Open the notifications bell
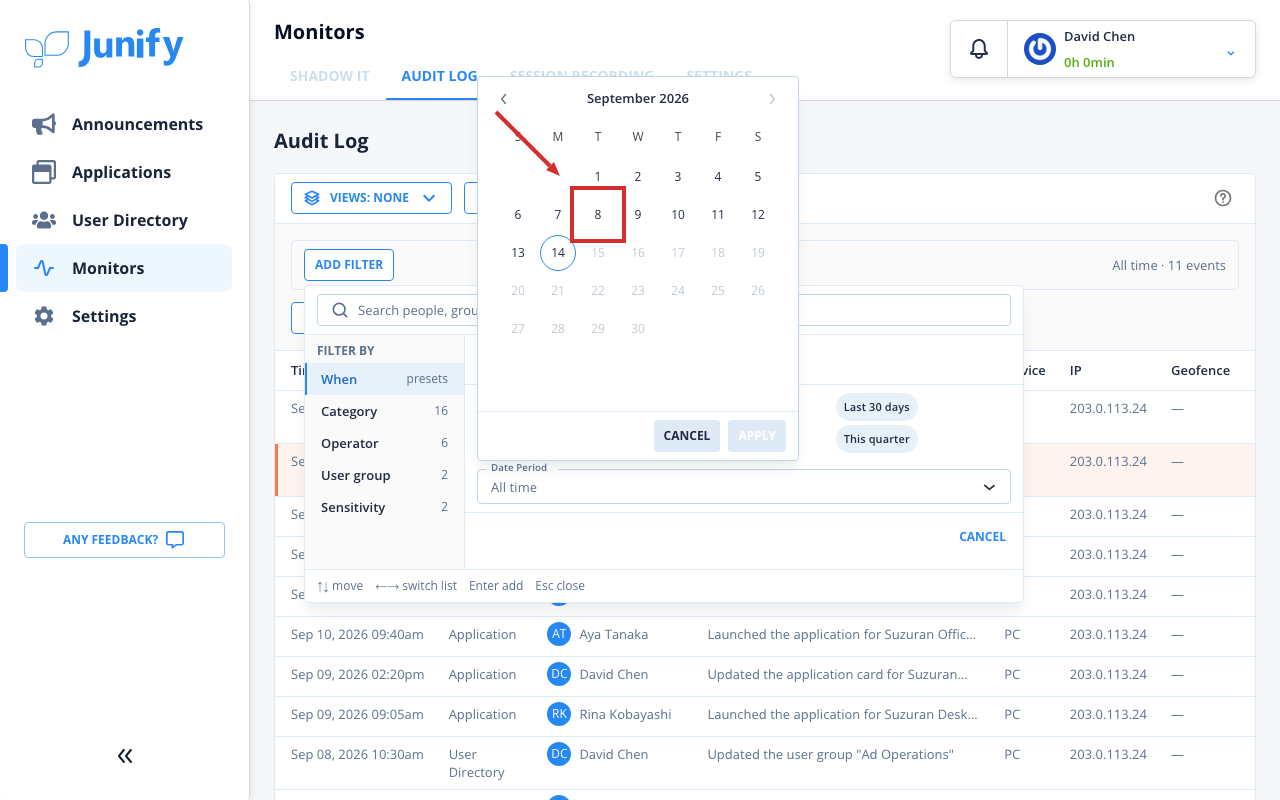 tap(979, 49)
